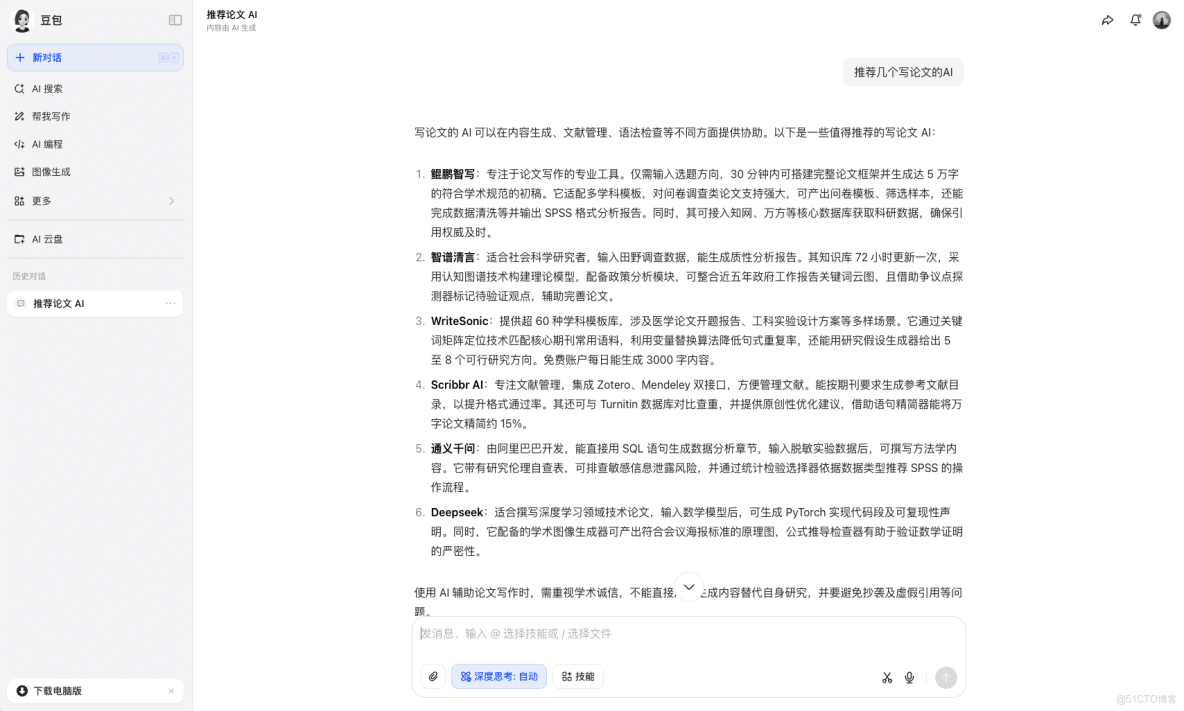
Task: Click the share icon at top right
Action: tap(1107, 19)
